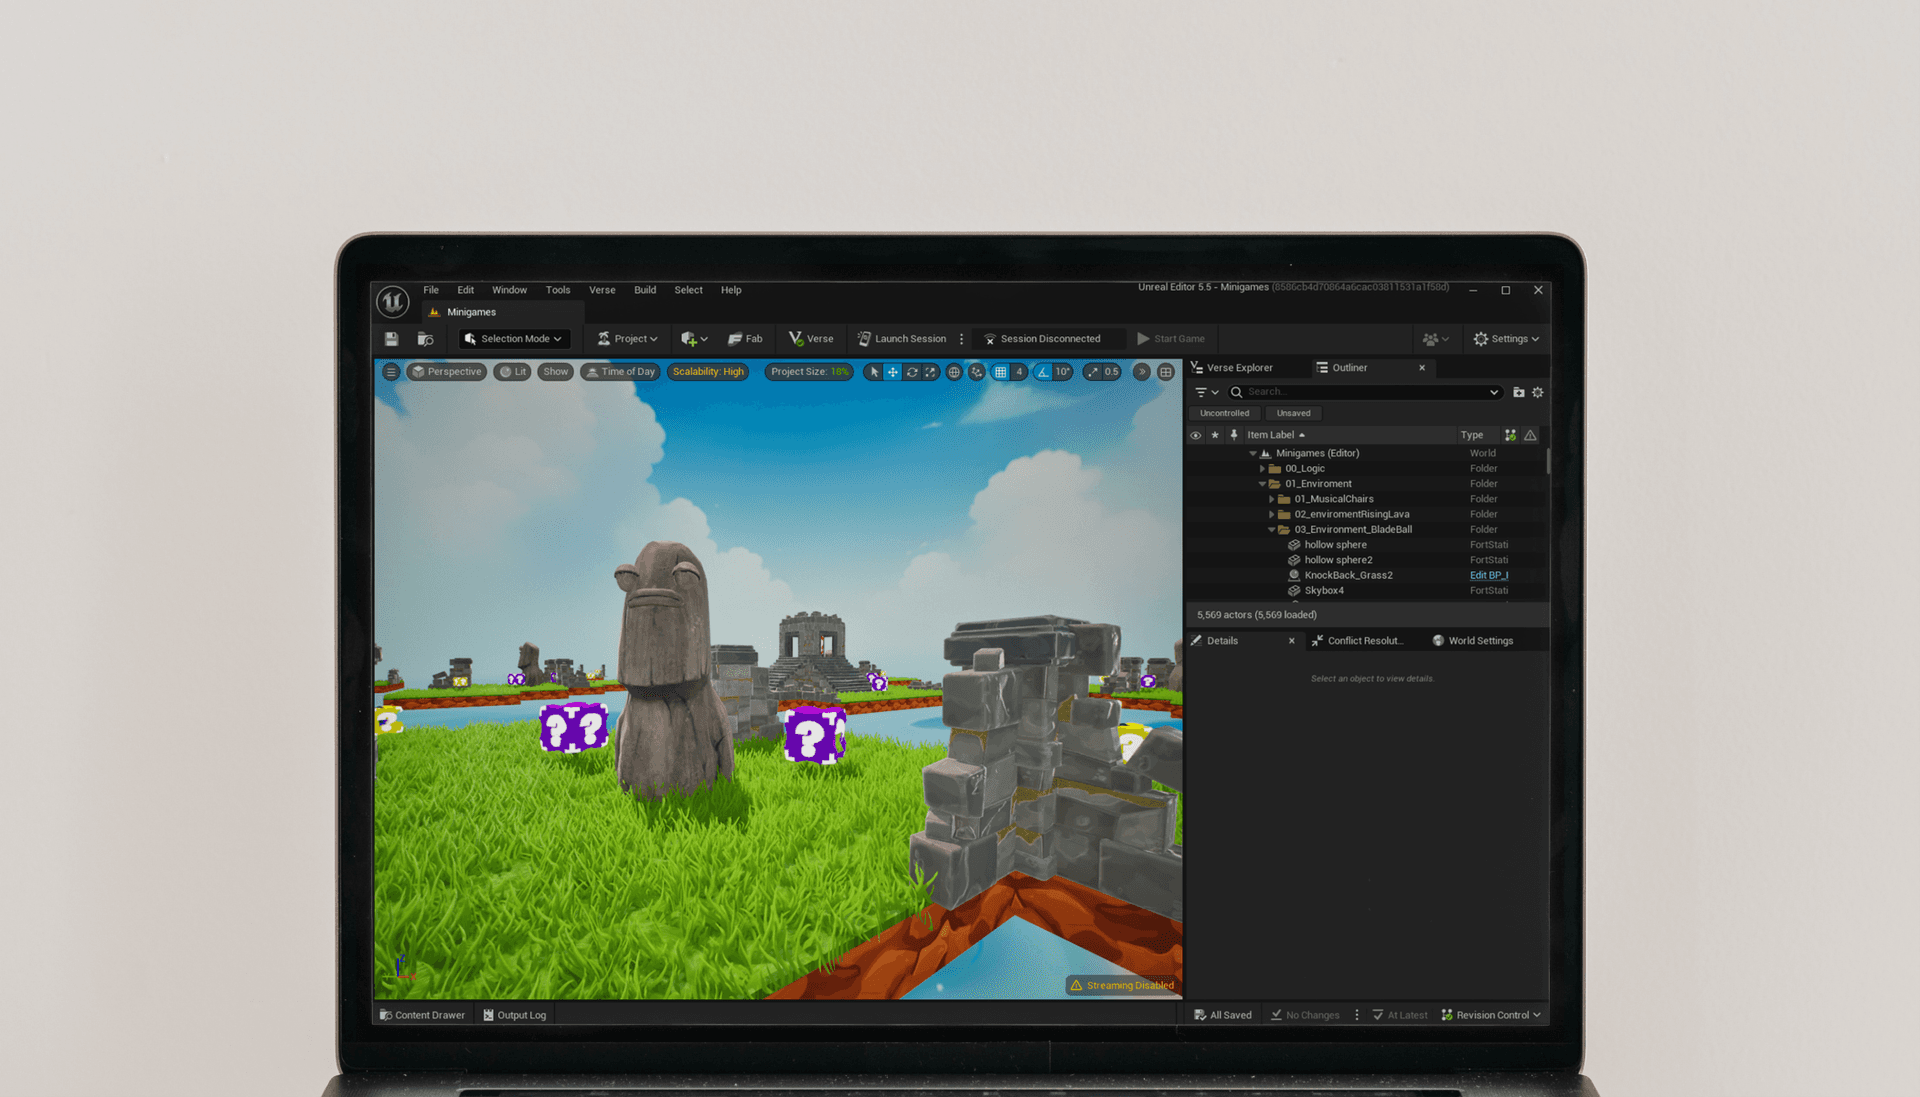
Task: Click the Outliner add folder icon
Action: coord(1518,392)
